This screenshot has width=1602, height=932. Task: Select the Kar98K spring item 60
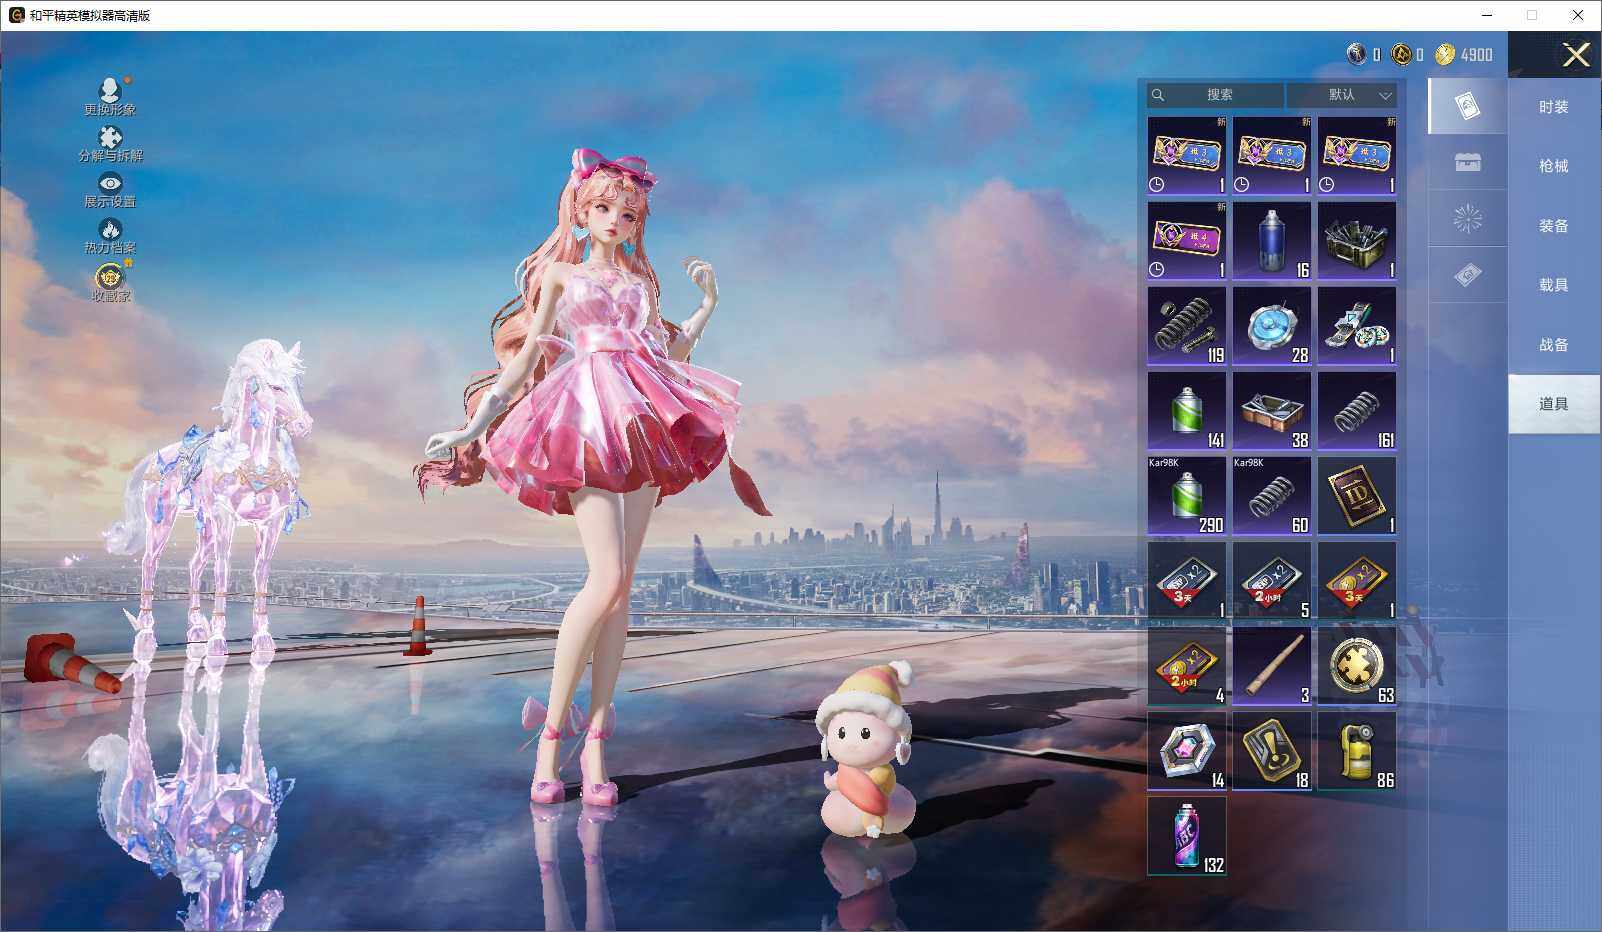pos(1272,496)
